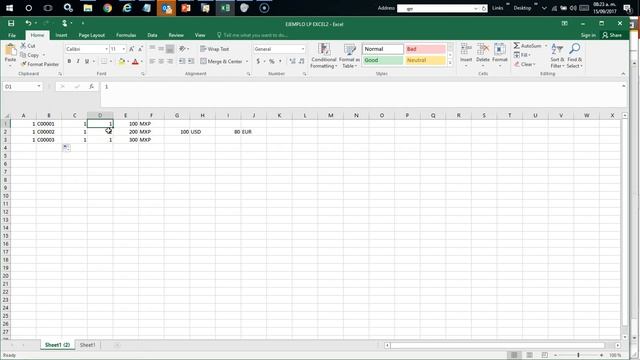The width and height of the screenshot is (640, 360).
Task: Click the Percent Style icon
Action: coord(272,61)
